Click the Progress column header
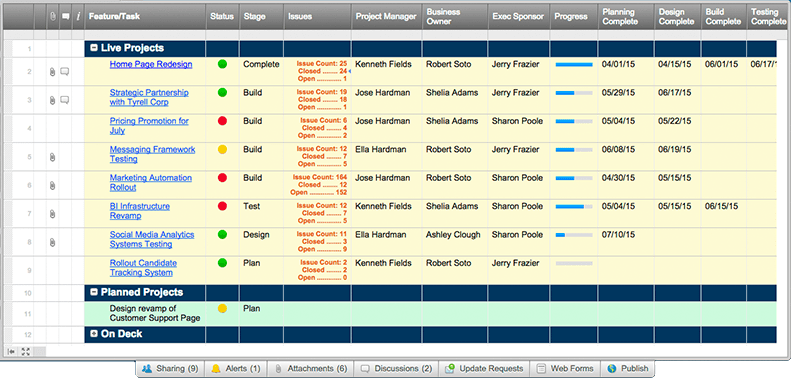This screenshot has height=378, width=791. click(x=574, y=17)
